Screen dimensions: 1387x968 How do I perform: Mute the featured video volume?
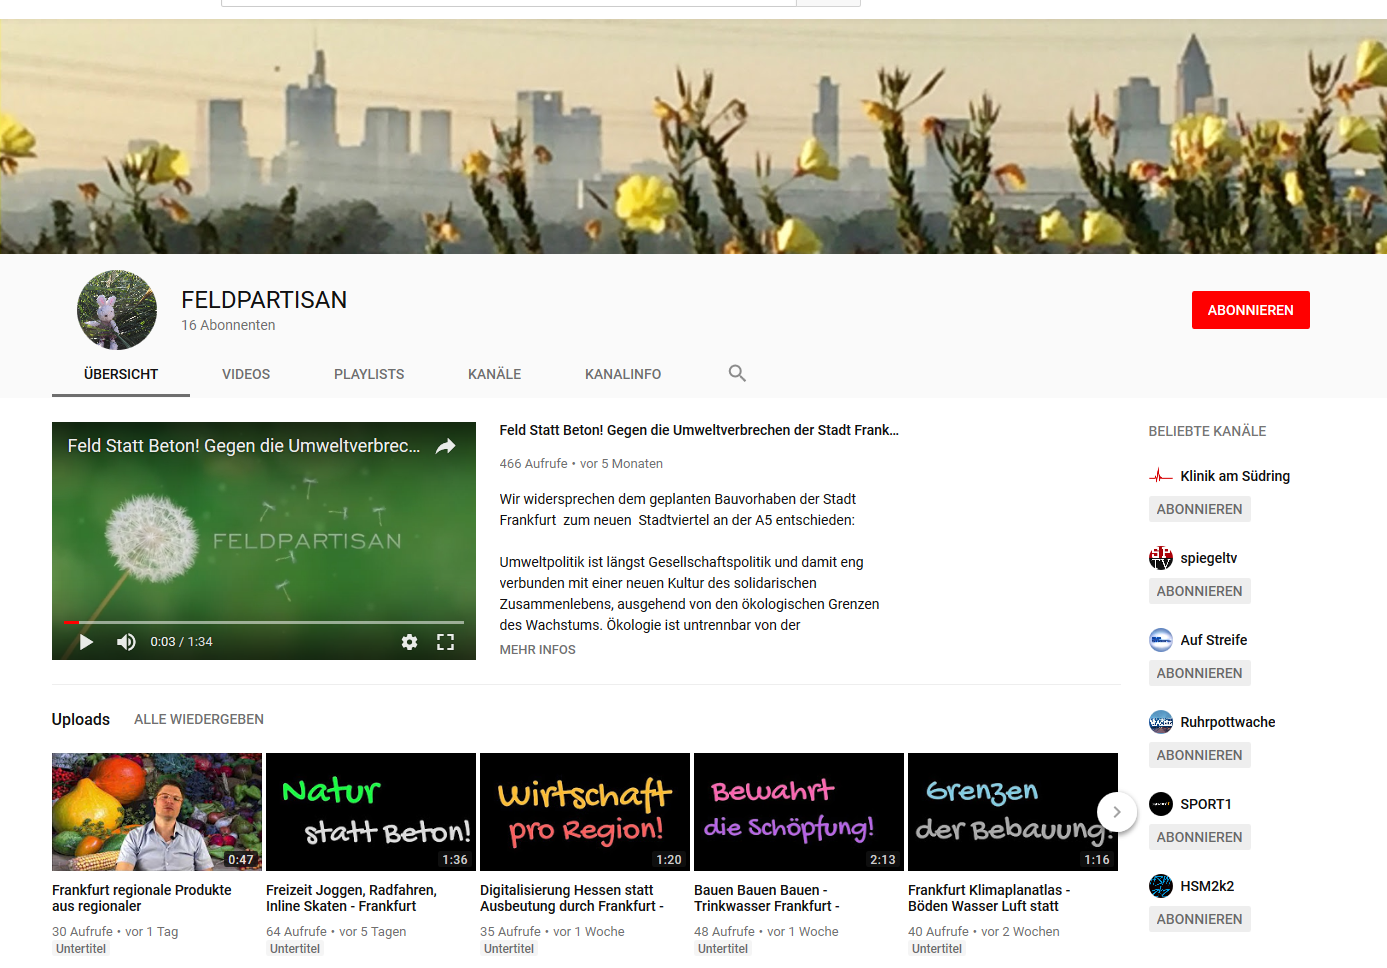126,642
